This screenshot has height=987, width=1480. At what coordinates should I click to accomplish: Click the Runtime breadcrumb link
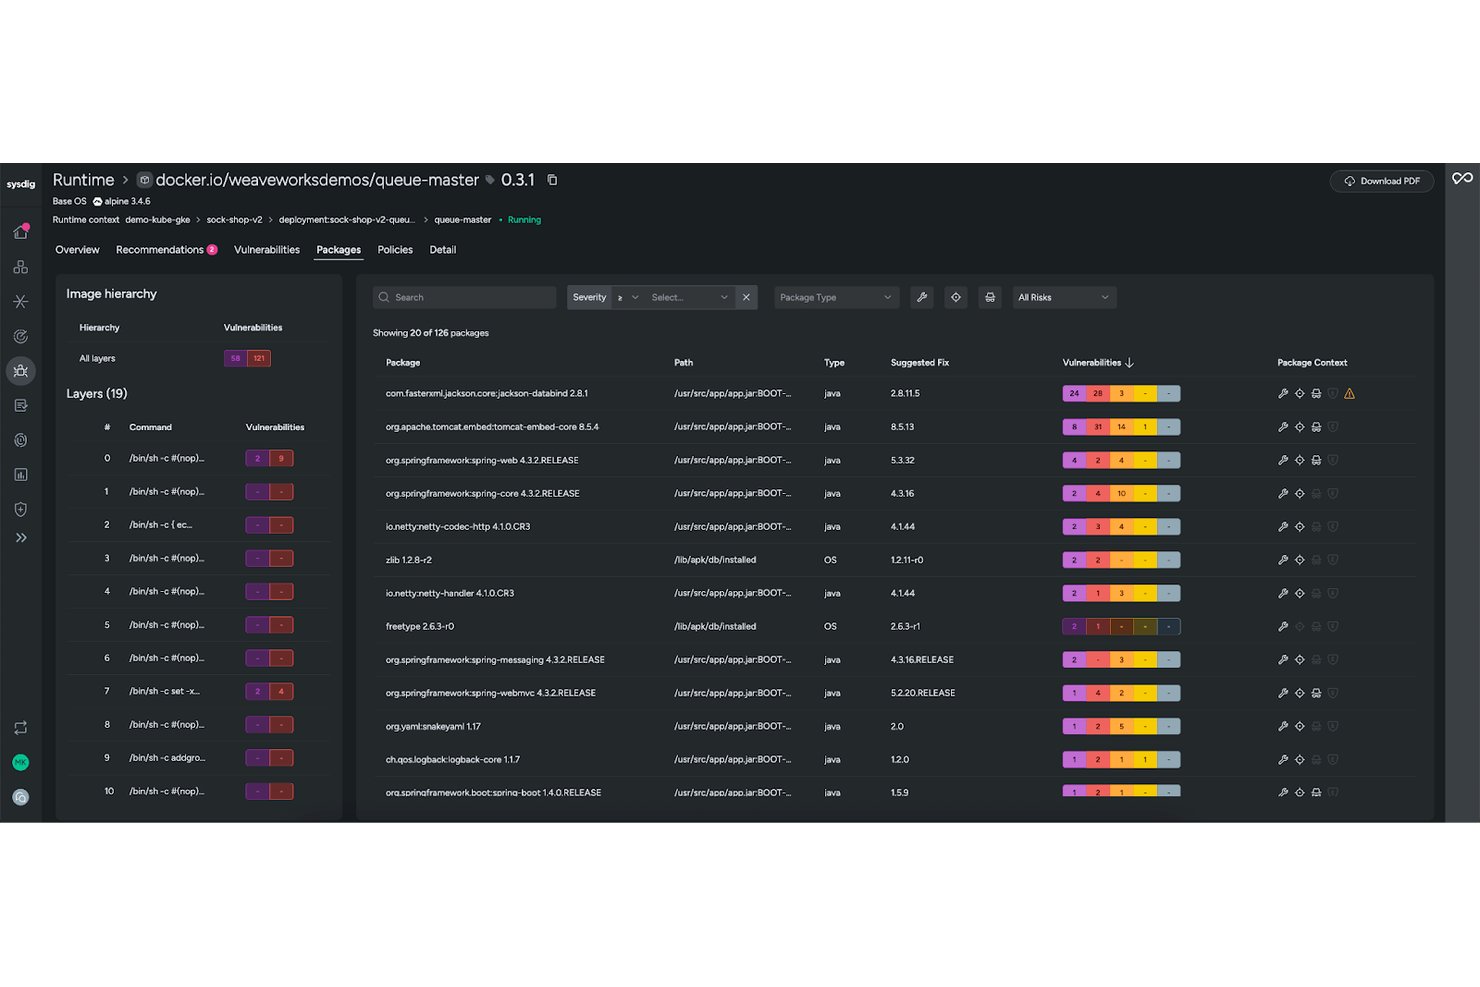[83, 180]
